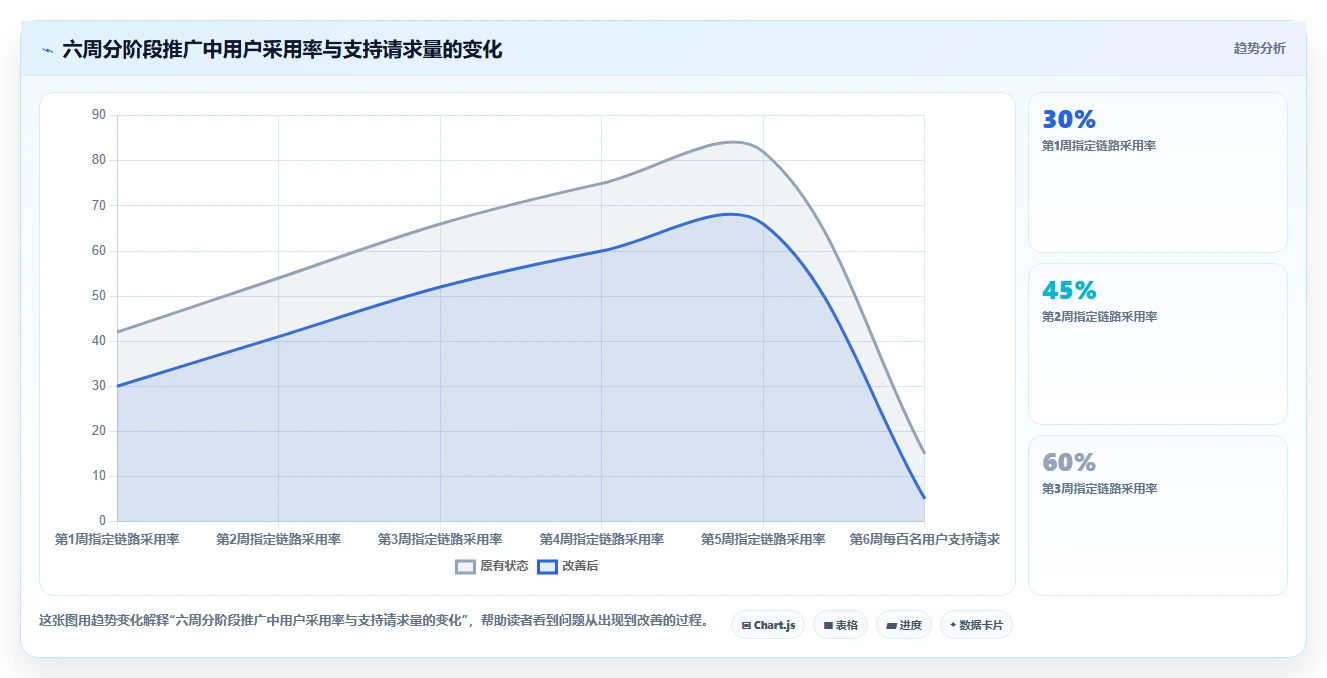Click the description text below the chart
1327x678 pixels.
click(374, 621)
